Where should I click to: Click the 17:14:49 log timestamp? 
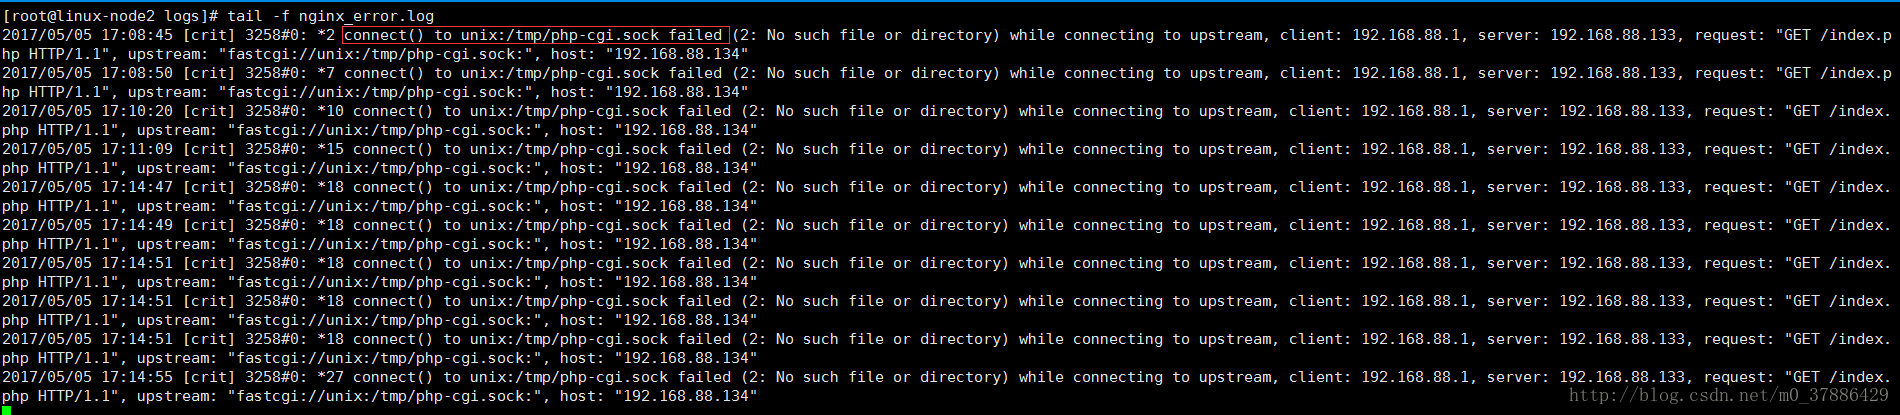pyautogui.click(x=137, y=225)
